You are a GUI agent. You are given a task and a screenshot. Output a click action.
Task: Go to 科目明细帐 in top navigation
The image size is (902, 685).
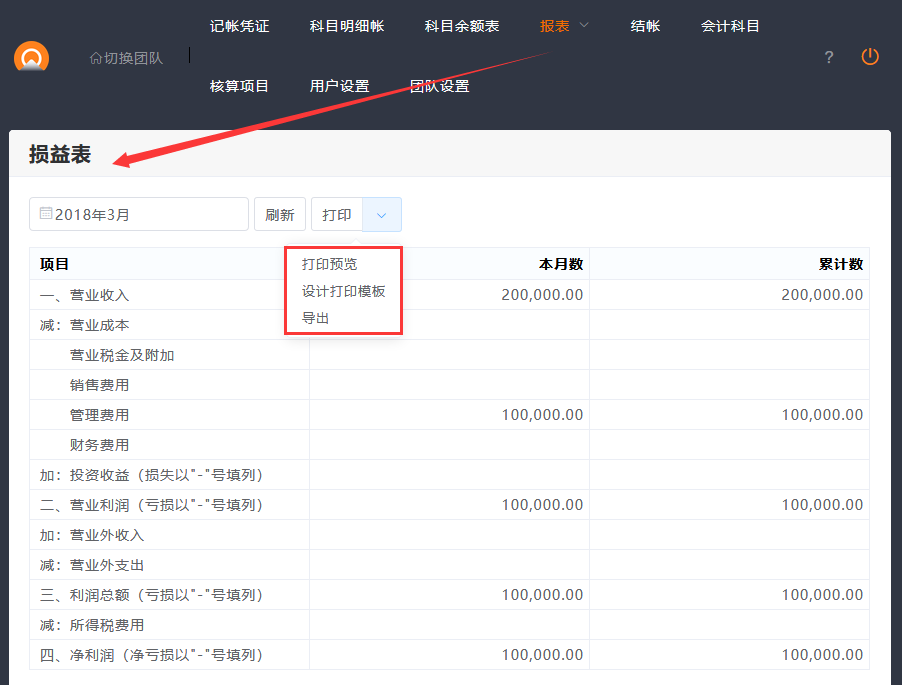[x=346, y=26]
